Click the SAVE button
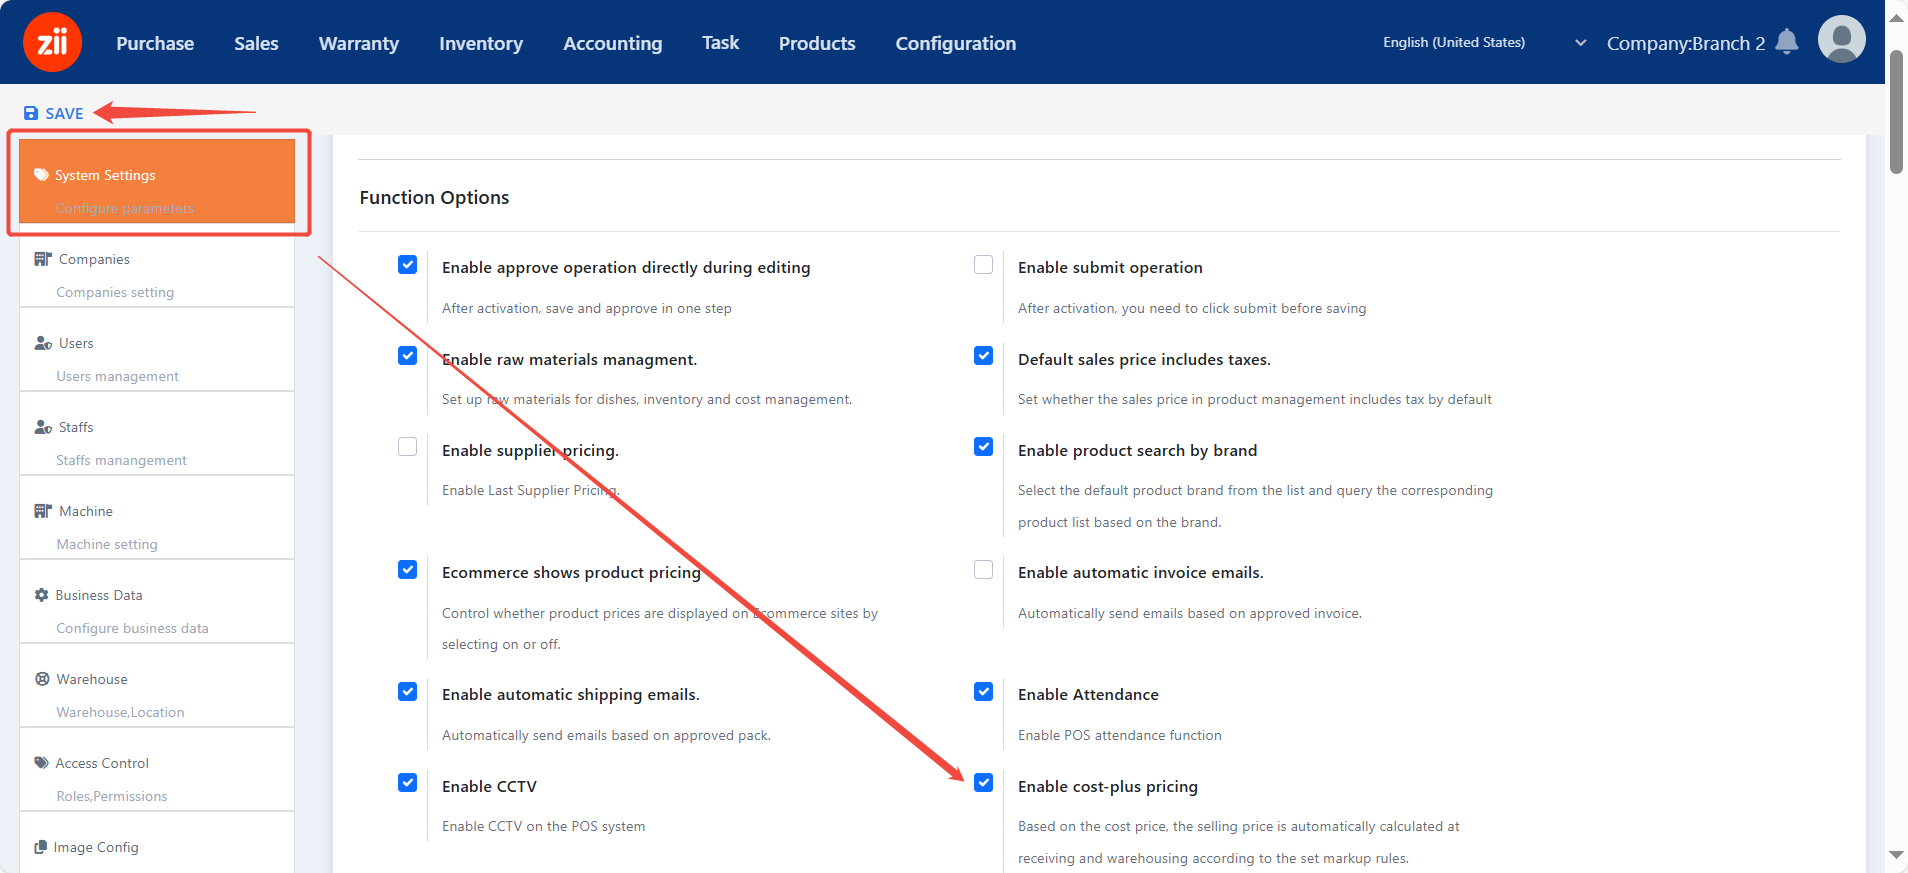Viewport: 1908px width, 873px height. (54, 114)
